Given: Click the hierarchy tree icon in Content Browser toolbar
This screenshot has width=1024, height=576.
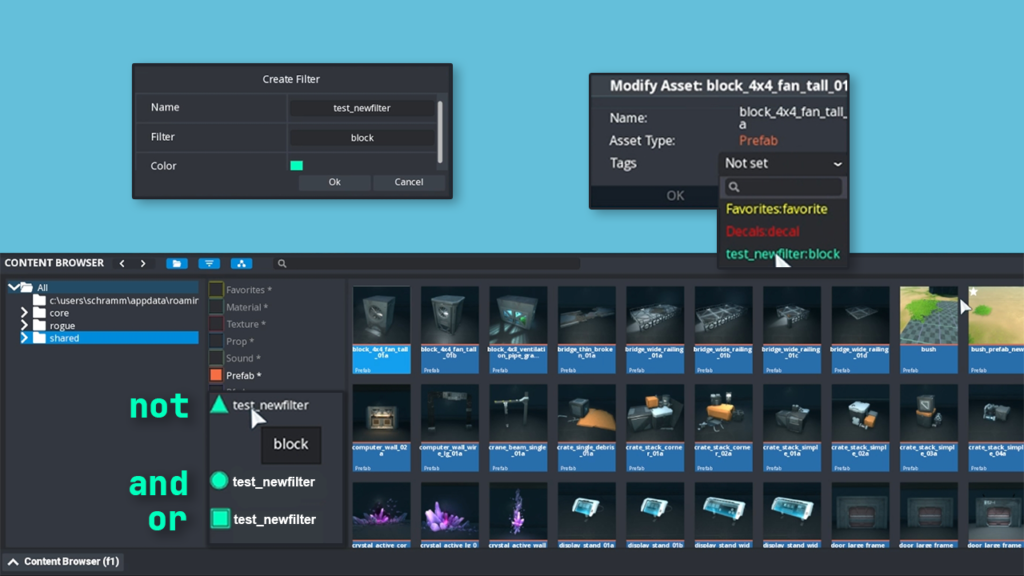Looking at the screenshot, I should point(241,264).
